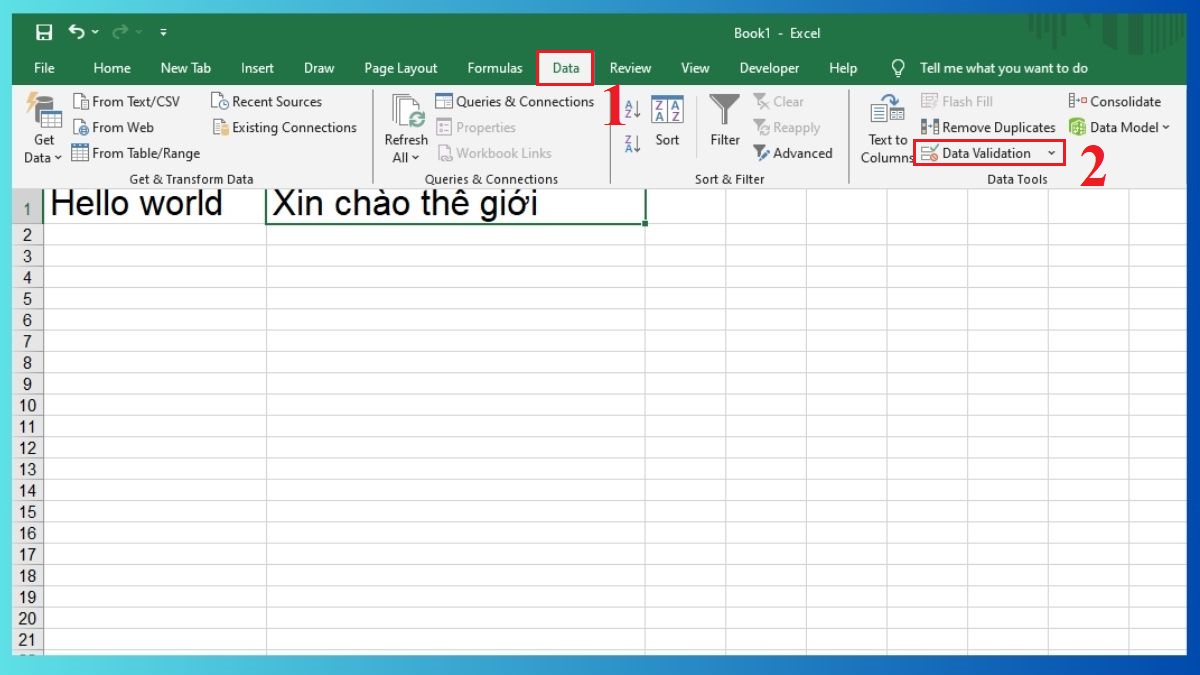Open Advanced filter options
This screenshot has width=1200, height=675.
[x=794, y=153]
